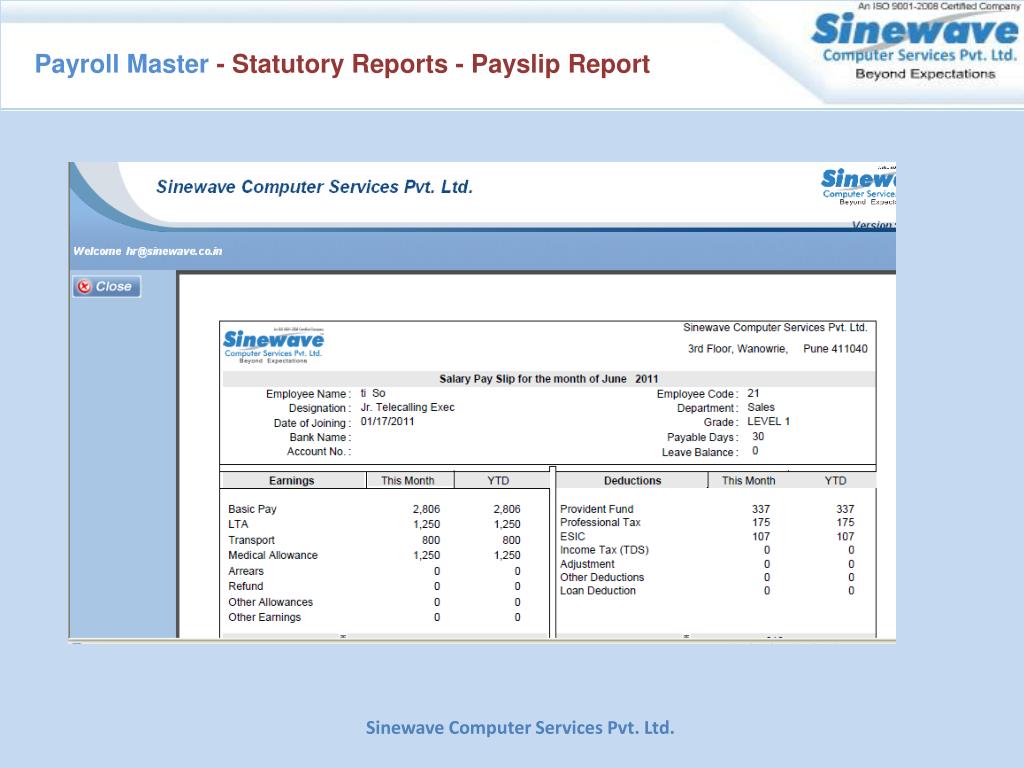Click the ESIC This Month value 107
The image size is (1024, 768).
tap(761, 536)
